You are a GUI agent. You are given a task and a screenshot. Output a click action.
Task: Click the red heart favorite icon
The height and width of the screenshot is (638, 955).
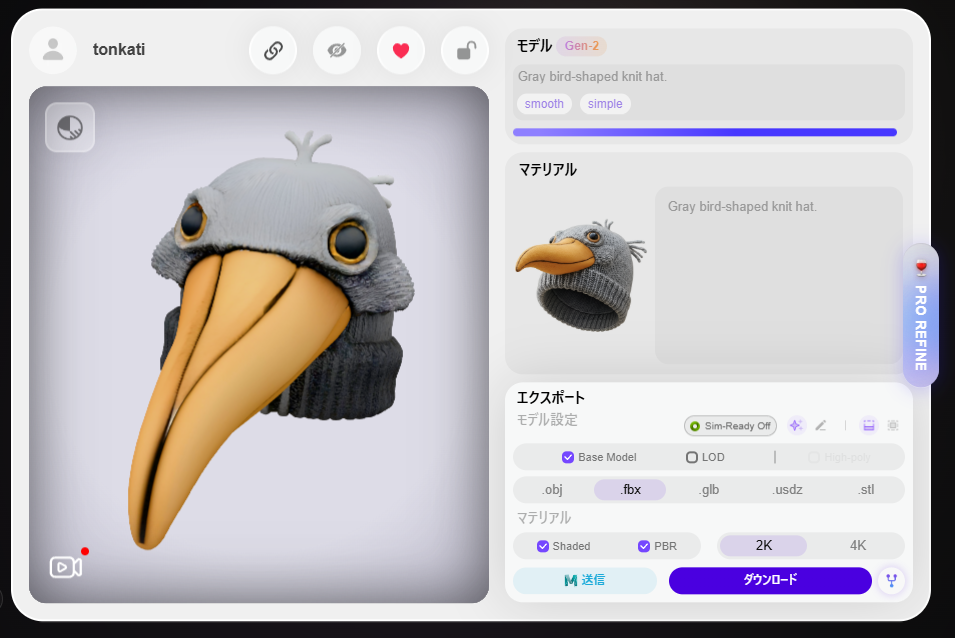[x=401, y=51]
